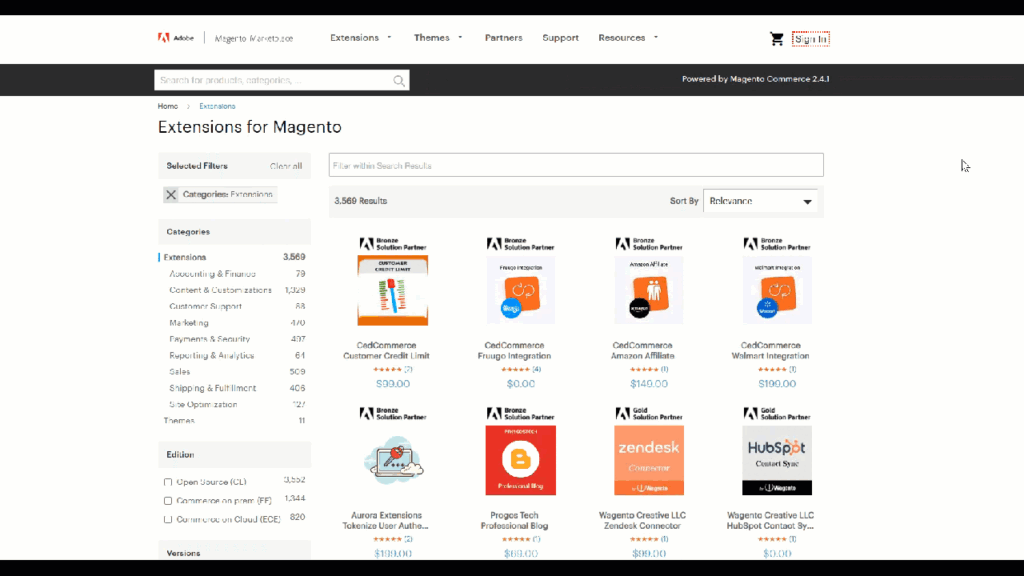The image size is (1024, 576).
Task: Expand the Themes navigation menu
Action: (x=438, y=38)
